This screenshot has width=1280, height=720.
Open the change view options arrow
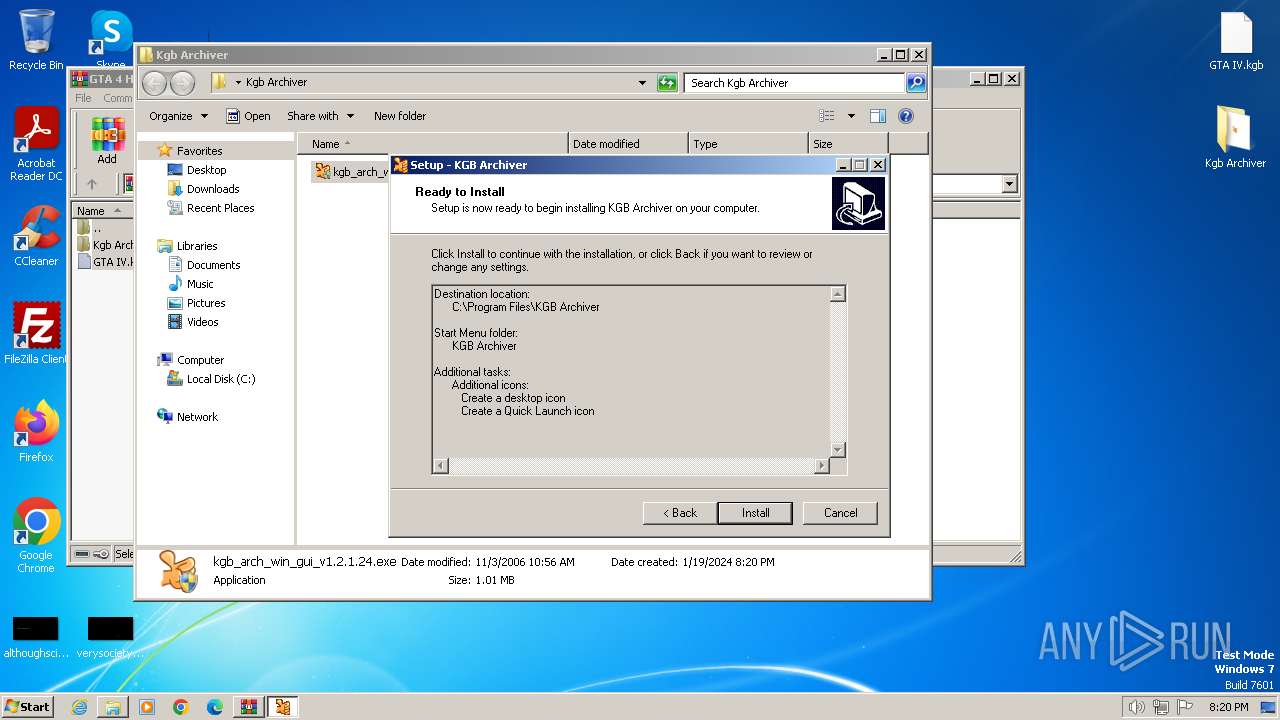[x=851, y=116]
